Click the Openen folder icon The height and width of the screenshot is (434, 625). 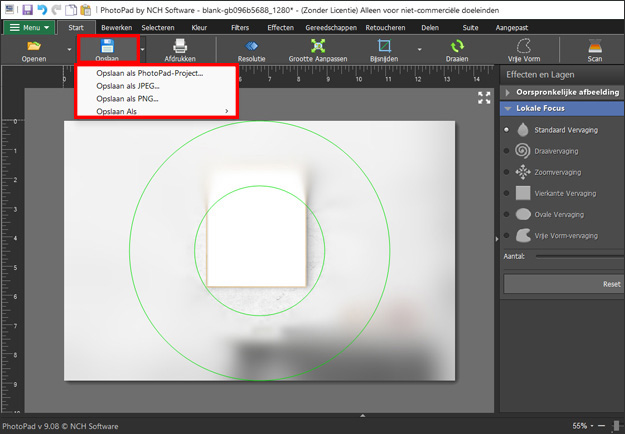[x=34, y=46]
